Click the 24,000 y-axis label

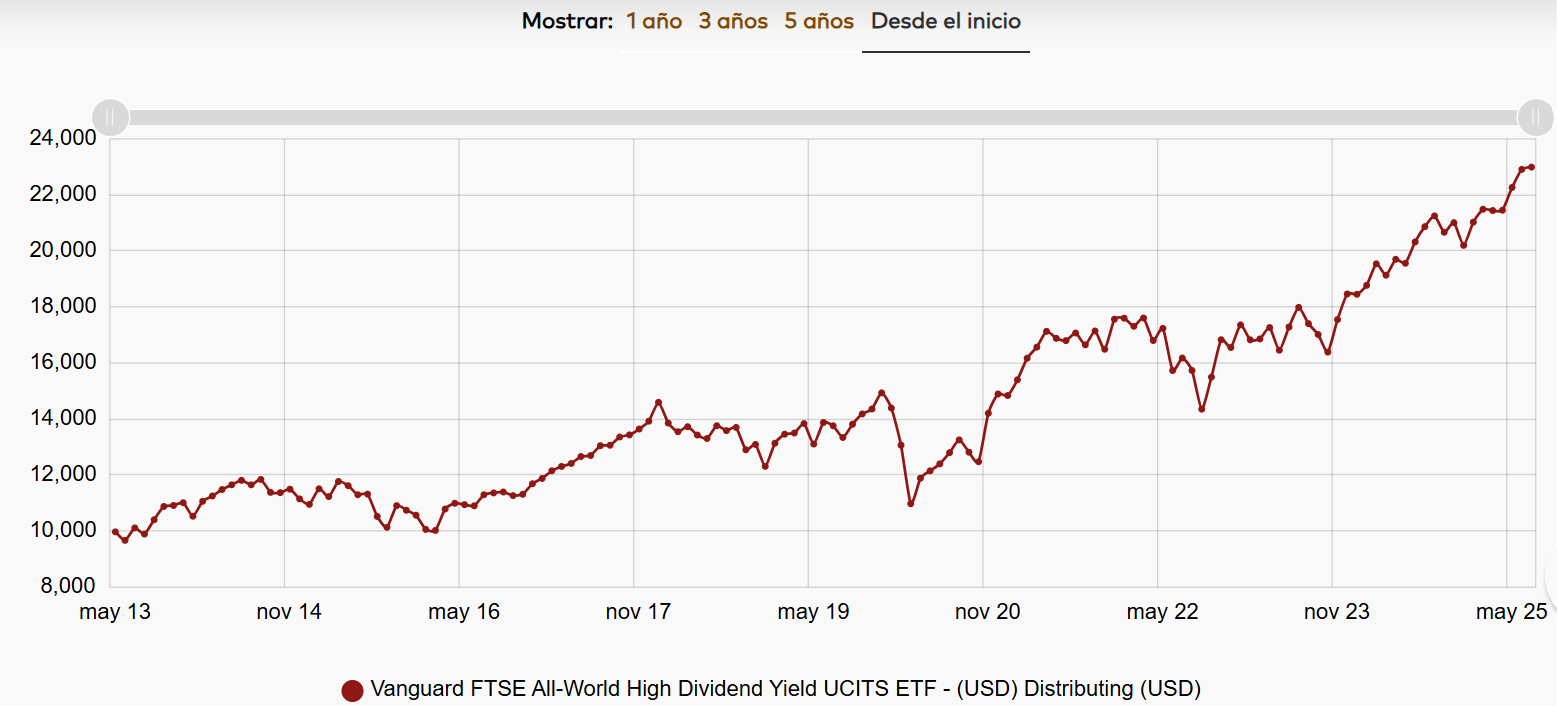61,138
